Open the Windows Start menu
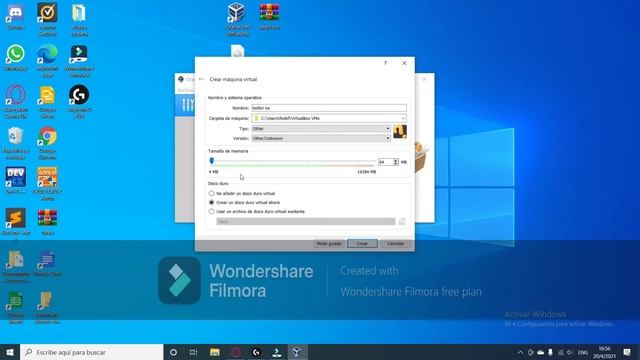Image resolution: width=640 pixels, height=360 pixels. [x=10, y=352]
